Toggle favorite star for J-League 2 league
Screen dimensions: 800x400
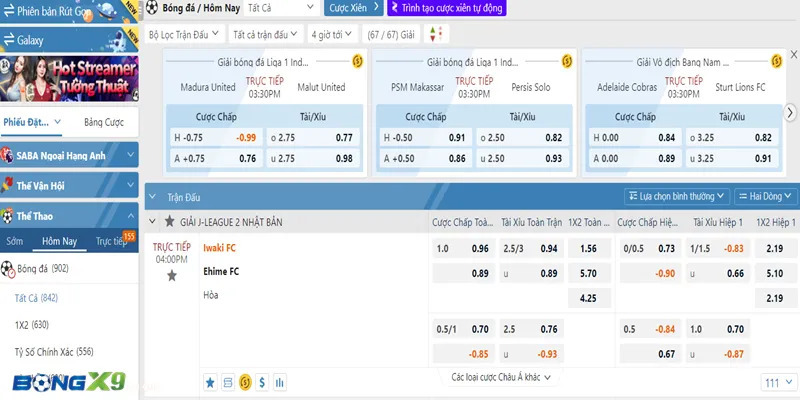click(169, 222)
